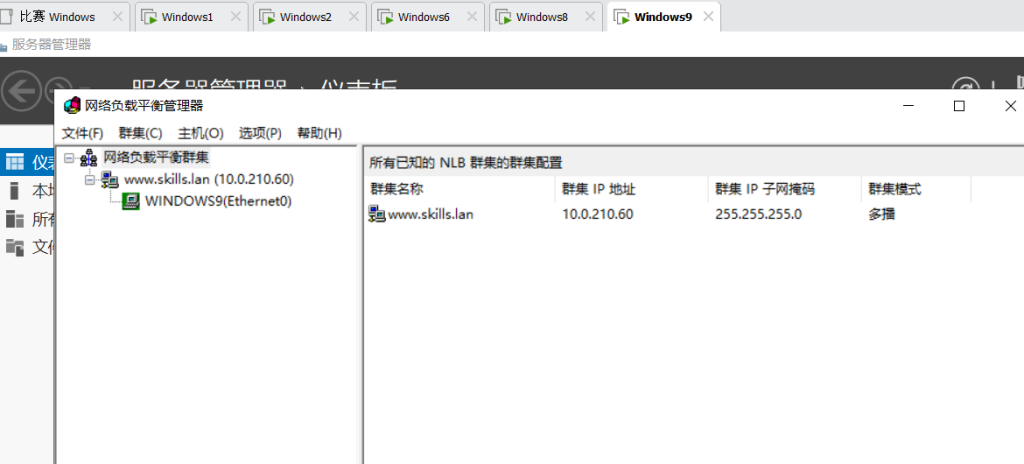Open the 帮助(H) menu

319,133
